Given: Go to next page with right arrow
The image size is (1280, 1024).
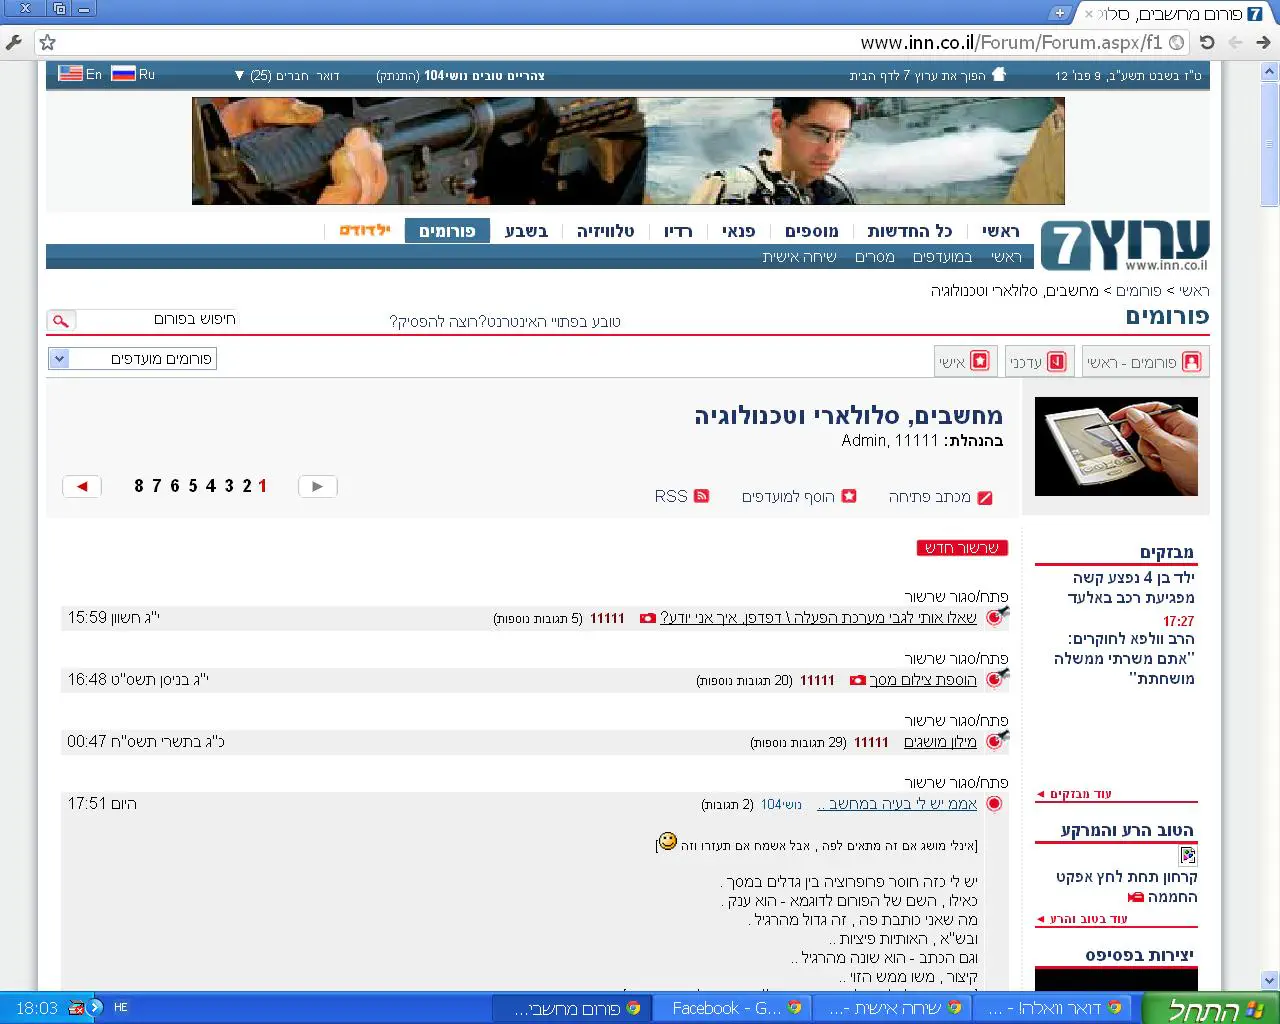Looking at the screenshot, I should click(318, 487).
